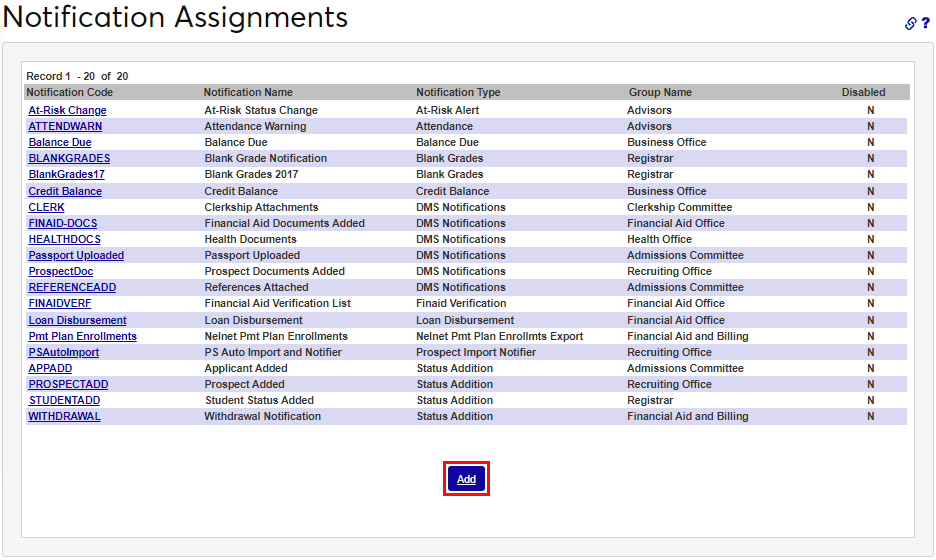The width and height of the screenshot is (936, 560).
Task: Select the PROSPECTADD code link
Action: coord(69,385)
